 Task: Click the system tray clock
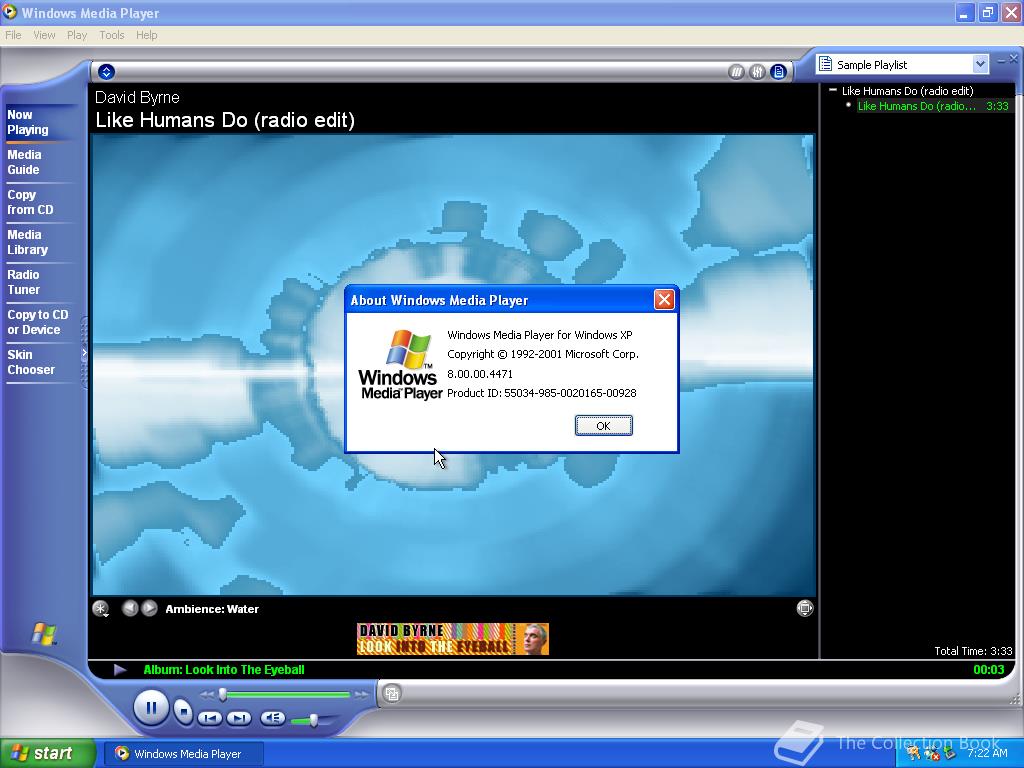[x=987, y=753]
